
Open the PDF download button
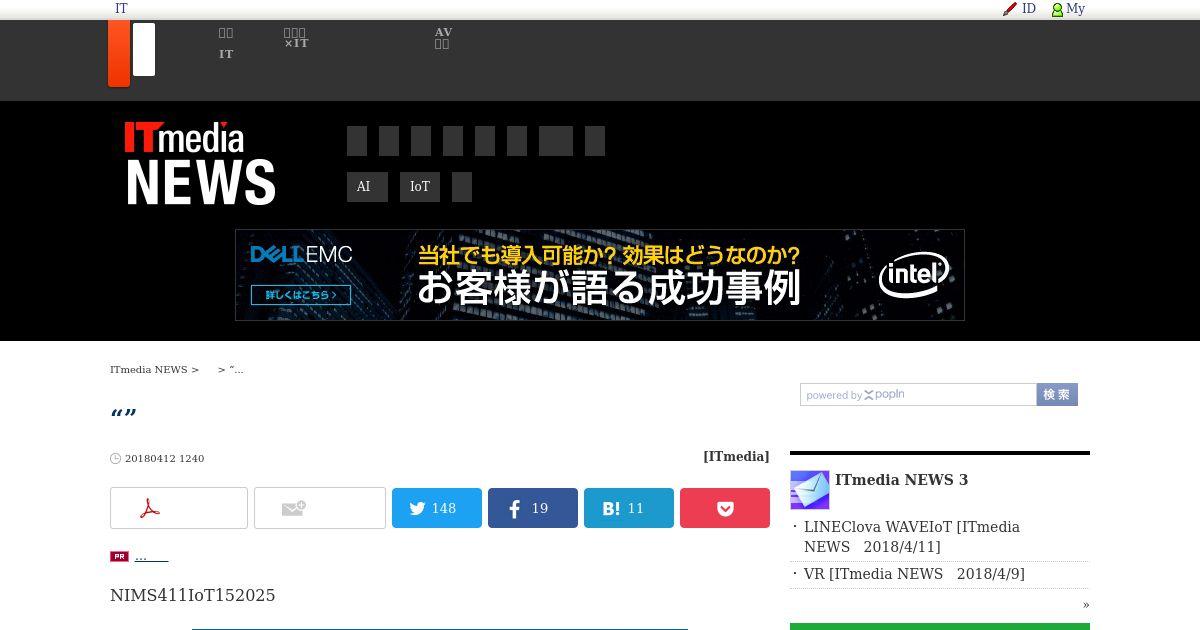179,508
